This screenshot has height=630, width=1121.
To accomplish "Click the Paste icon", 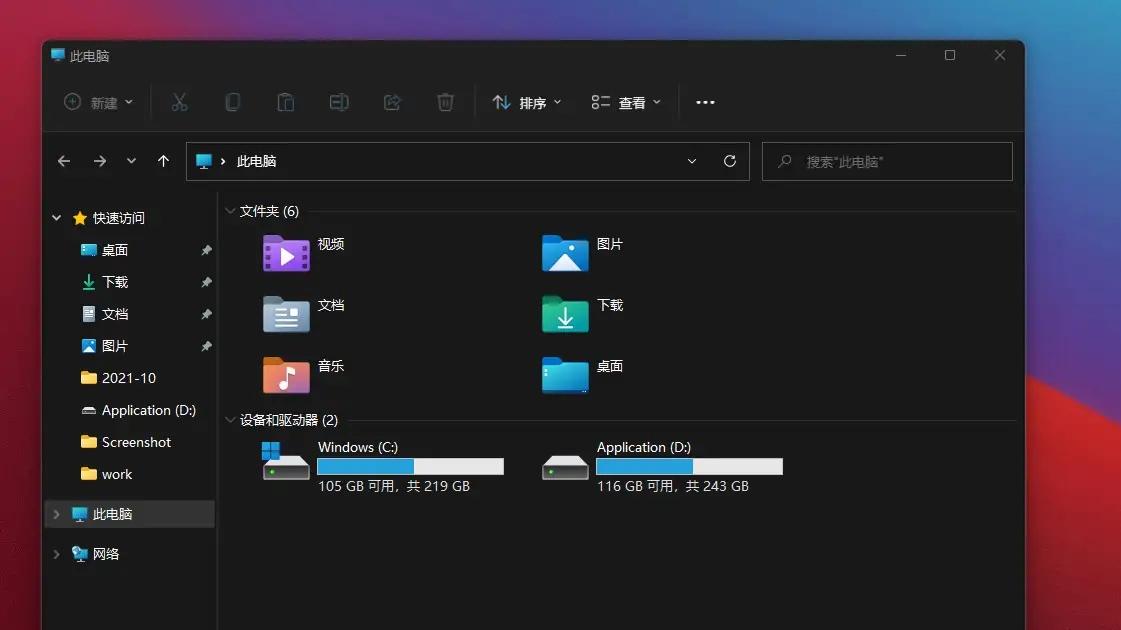I will (285, 102).
